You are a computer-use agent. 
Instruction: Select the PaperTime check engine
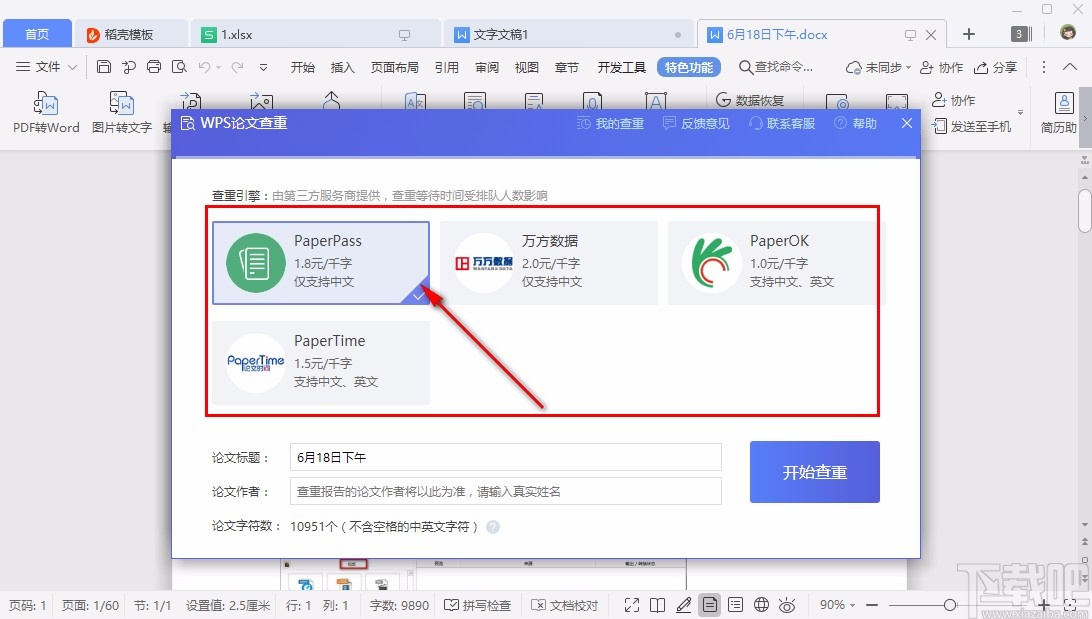320,362
